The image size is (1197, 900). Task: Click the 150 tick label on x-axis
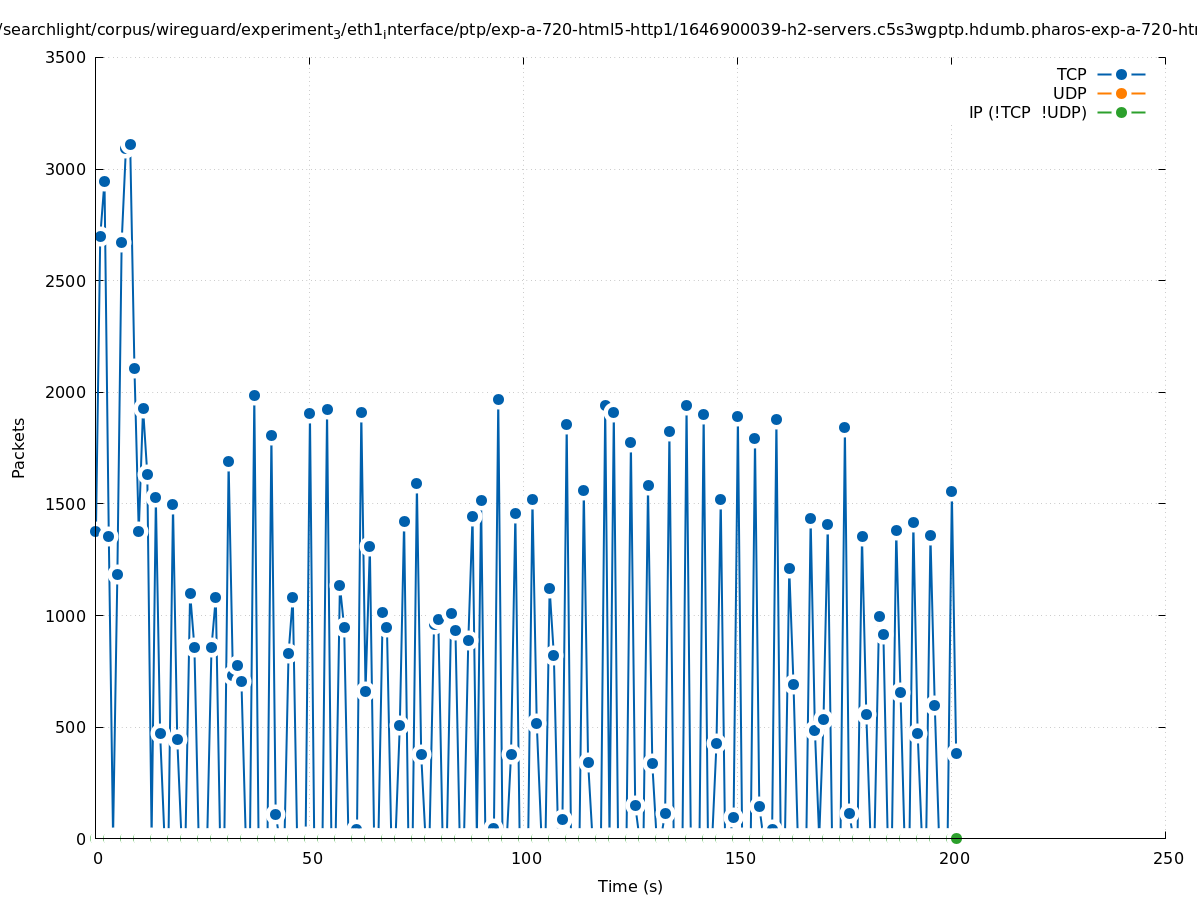pyautogui.click(x=739, y=858)
